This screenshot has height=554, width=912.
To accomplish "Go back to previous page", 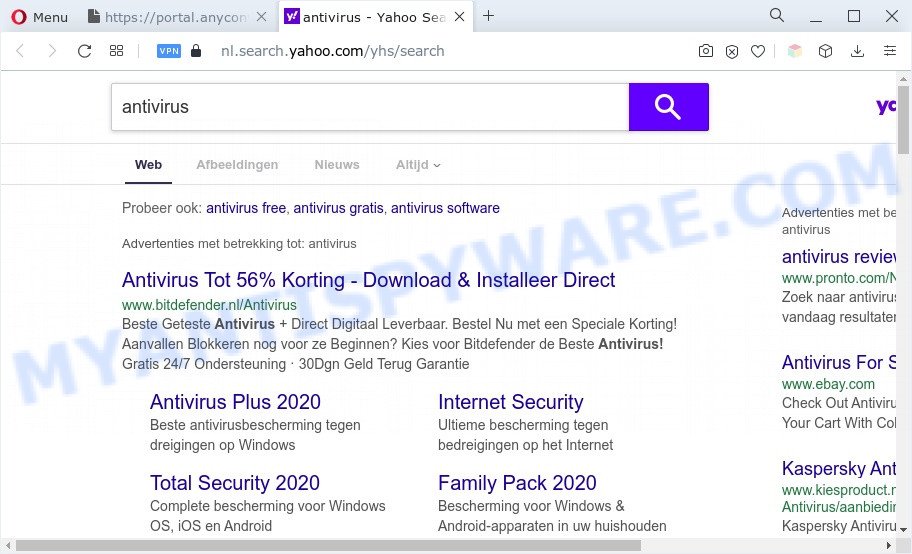I will [20, 51].
